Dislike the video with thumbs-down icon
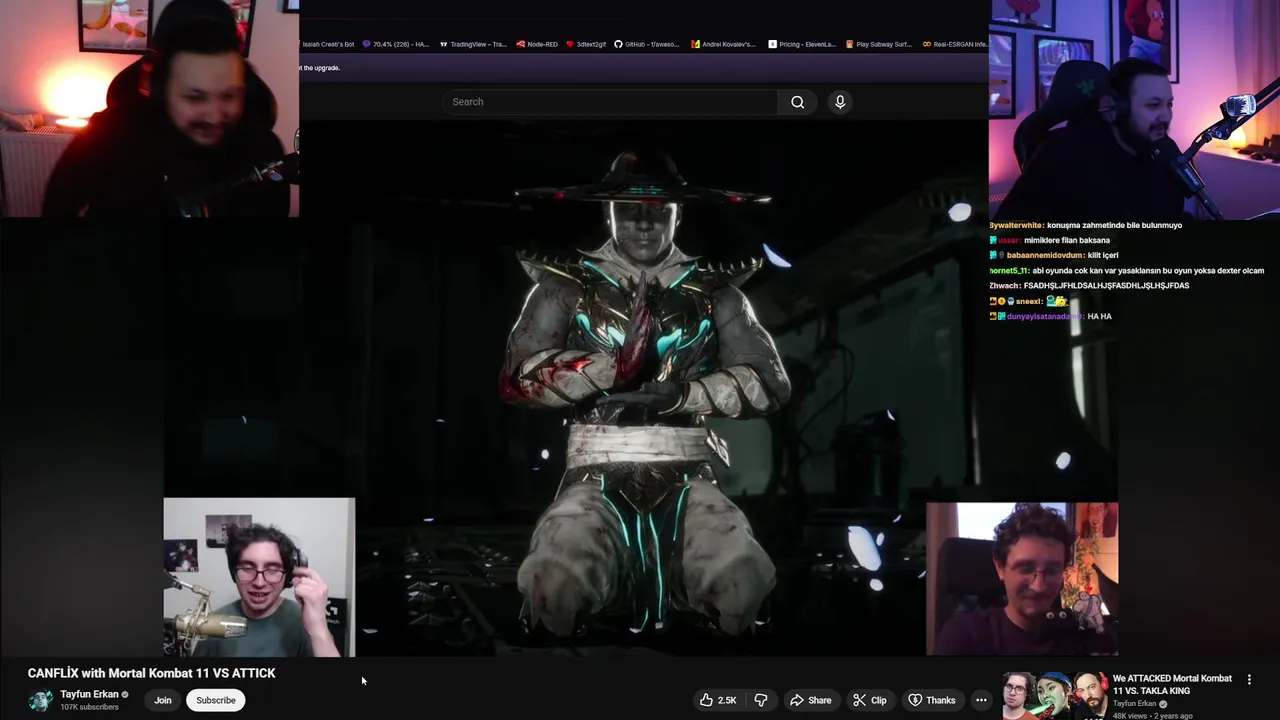Screen dimensions: 1280x720 pos(761,700)
